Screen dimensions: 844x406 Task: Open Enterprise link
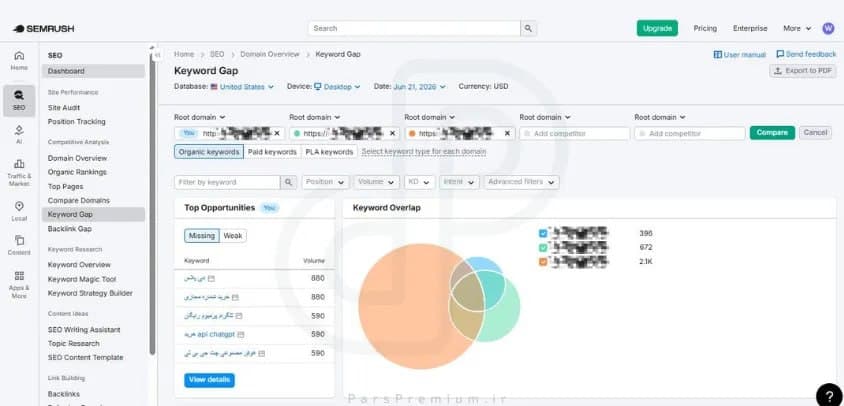(750, 29)
